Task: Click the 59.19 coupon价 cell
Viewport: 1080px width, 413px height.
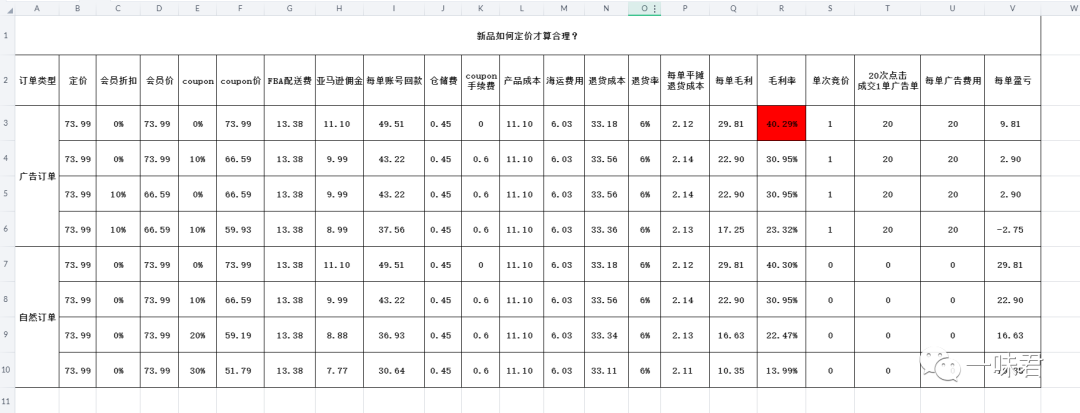Action: [240, 335]
